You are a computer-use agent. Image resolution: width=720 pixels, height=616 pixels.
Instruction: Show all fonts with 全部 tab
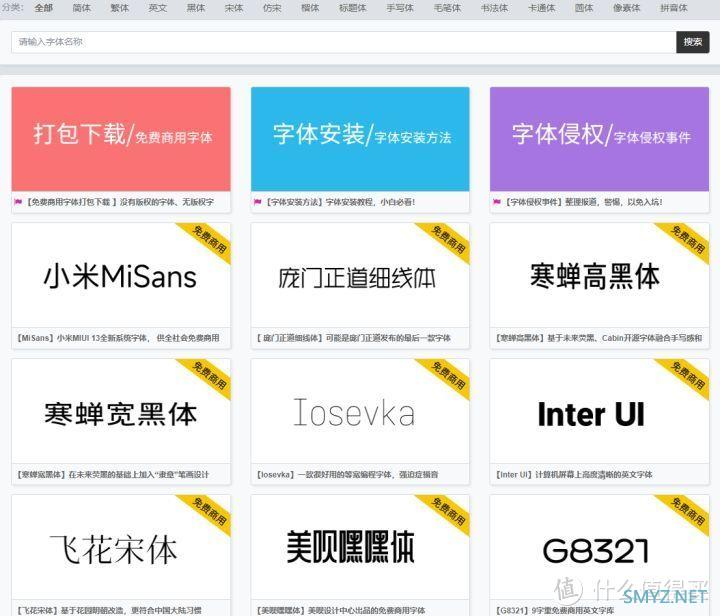tap(44, 8)
